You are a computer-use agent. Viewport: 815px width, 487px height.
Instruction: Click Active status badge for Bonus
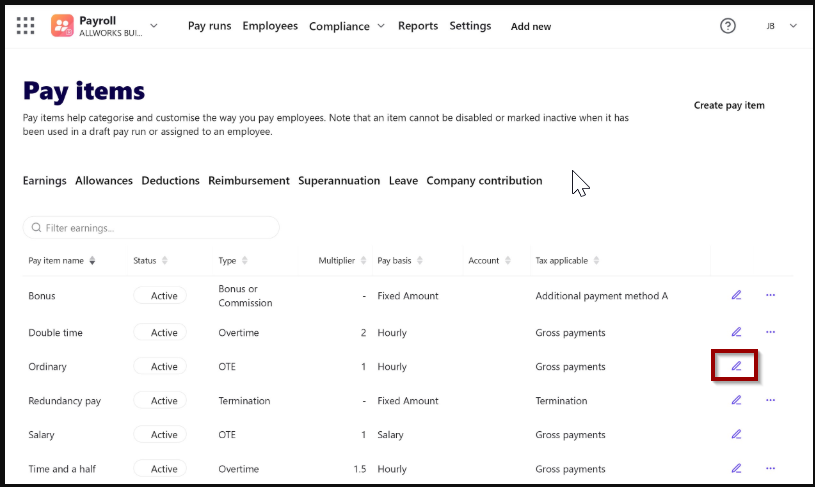click(160, 295)
